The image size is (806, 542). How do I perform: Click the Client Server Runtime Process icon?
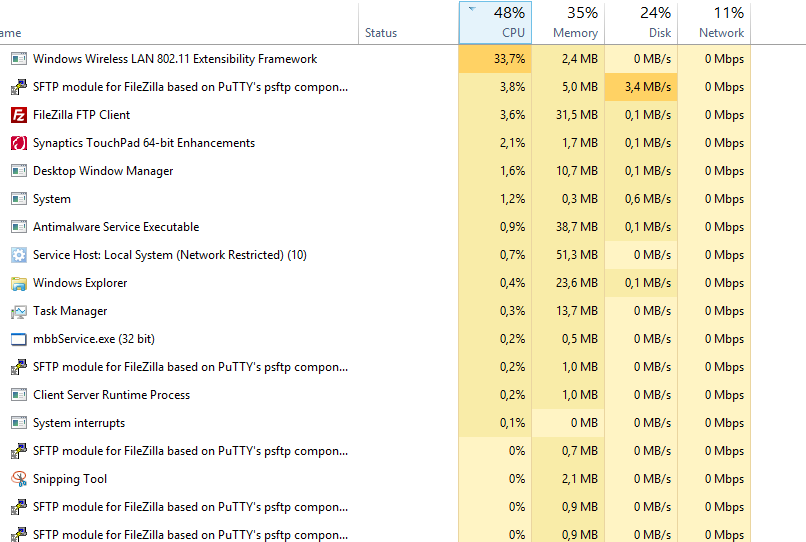(x=19, y=395)
